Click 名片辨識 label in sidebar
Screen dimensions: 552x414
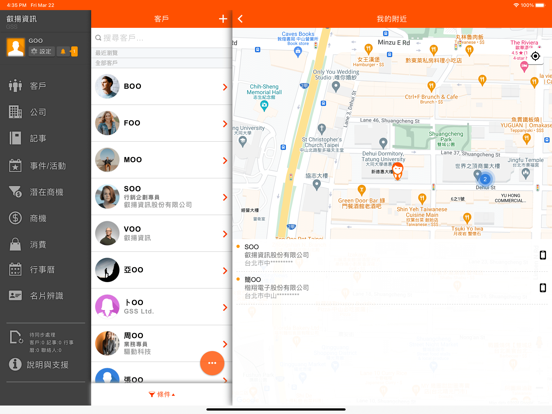(46, 296)
